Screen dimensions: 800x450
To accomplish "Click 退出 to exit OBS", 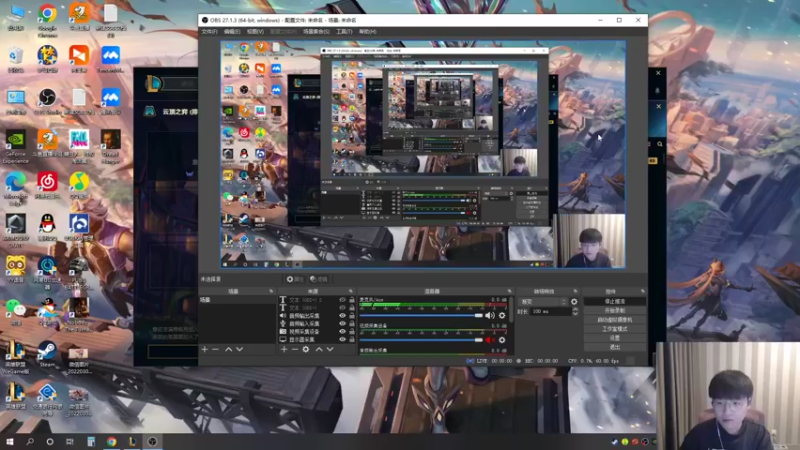I will pos(614,347).
